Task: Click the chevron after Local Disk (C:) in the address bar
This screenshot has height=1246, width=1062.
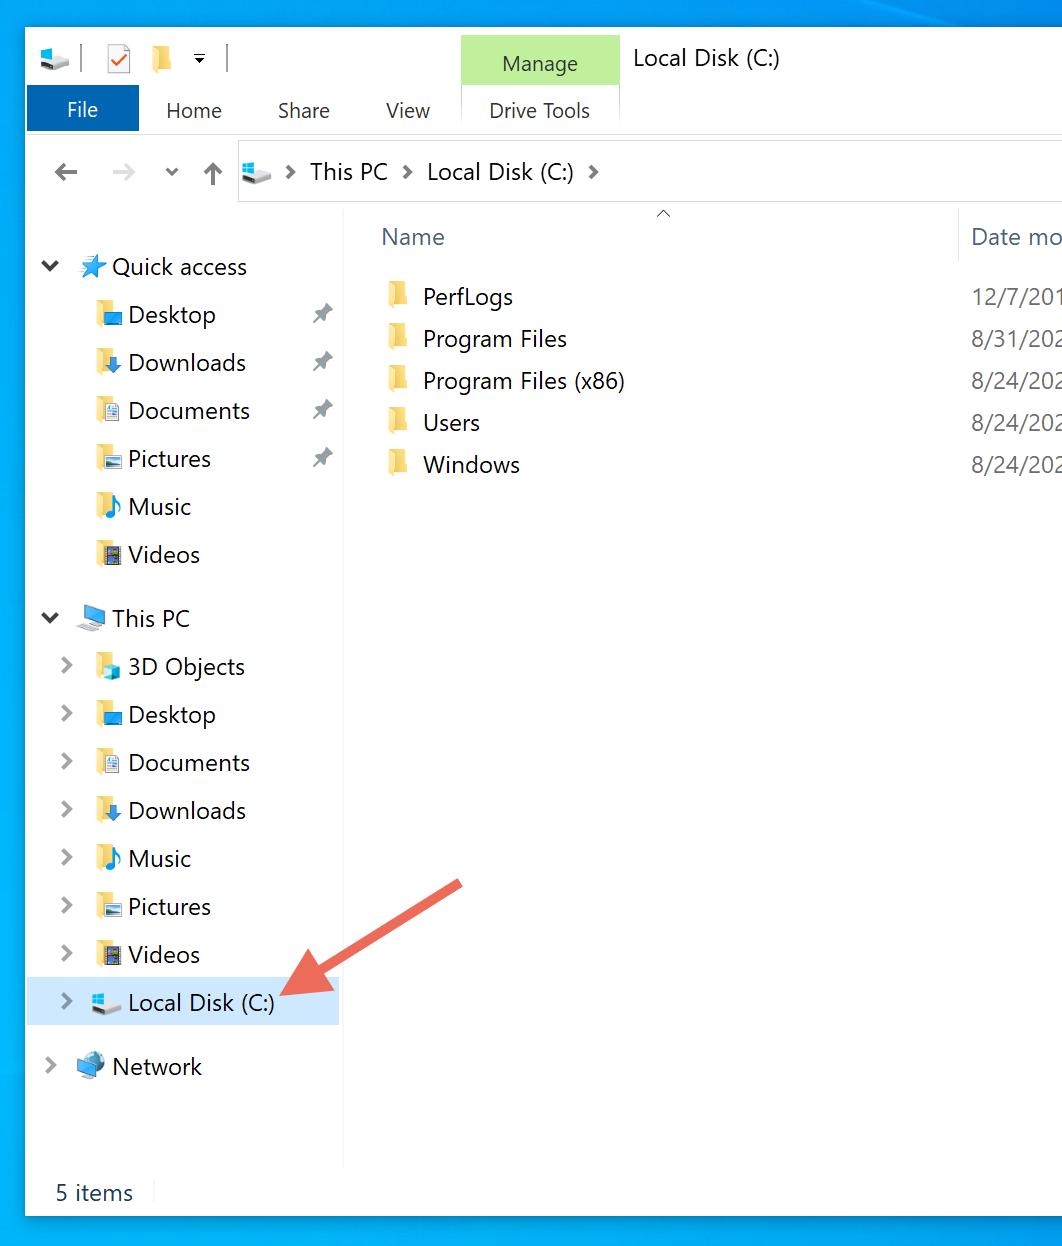Action: (594, 172)
